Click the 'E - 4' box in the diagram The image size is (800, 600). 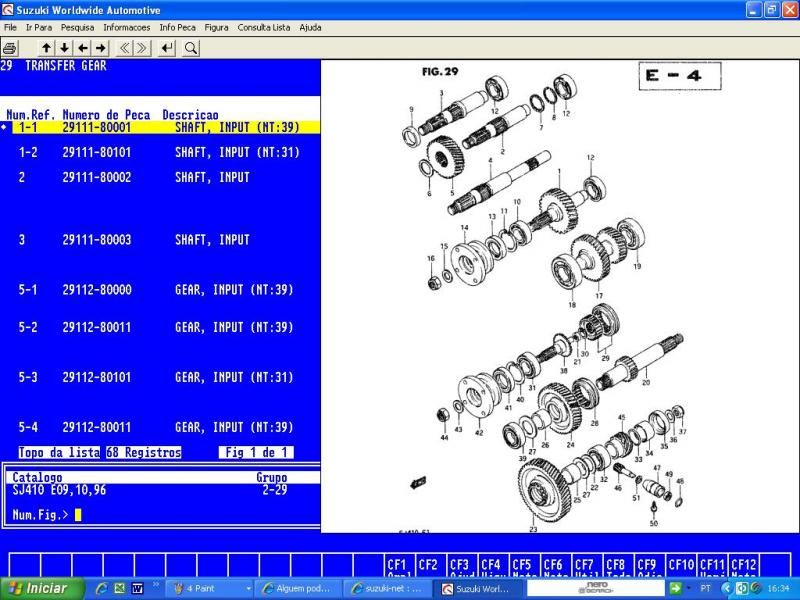(x=680, y=76)
